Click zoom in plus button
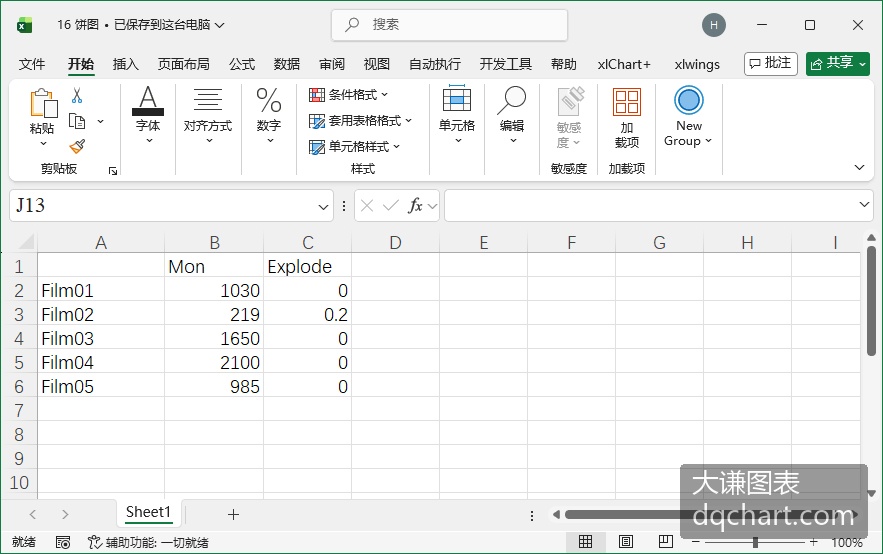883x554 pixels. pos(814,542)
